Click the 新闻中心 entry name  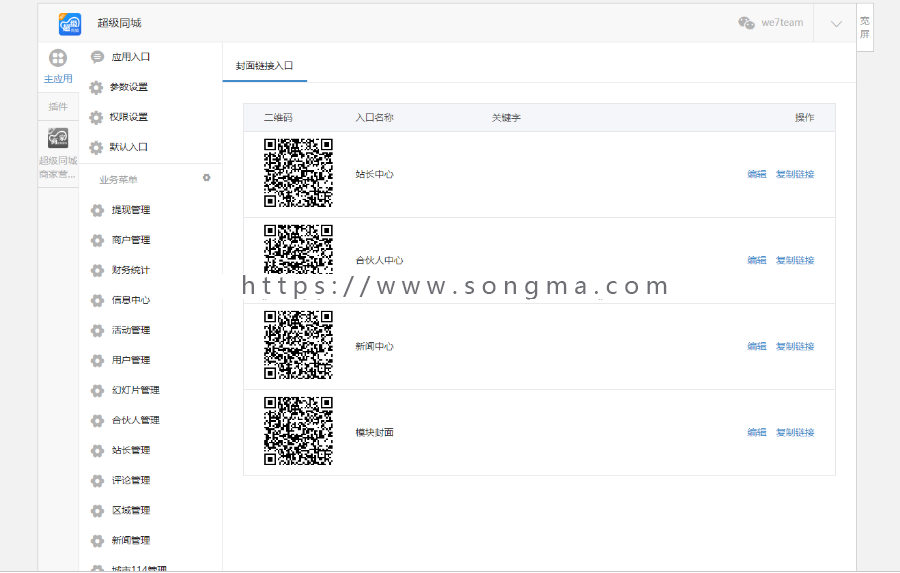pos(374,346)
